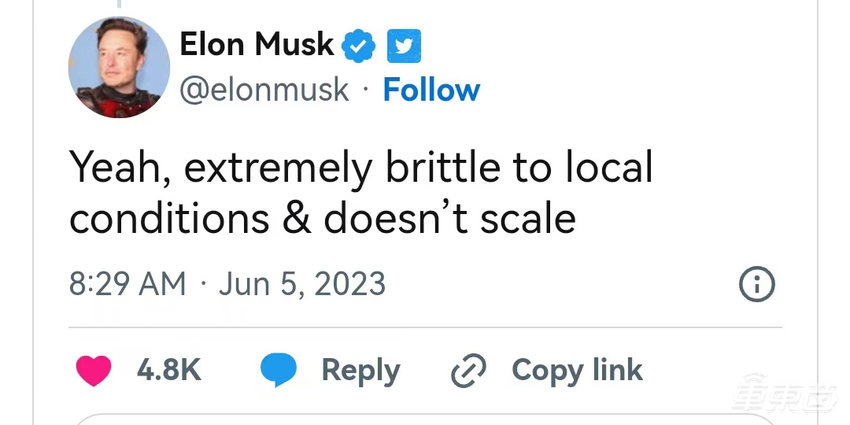
Task: Click the tweet line starting with 'Yeah, extremely'
Action: tap(360, 168)
